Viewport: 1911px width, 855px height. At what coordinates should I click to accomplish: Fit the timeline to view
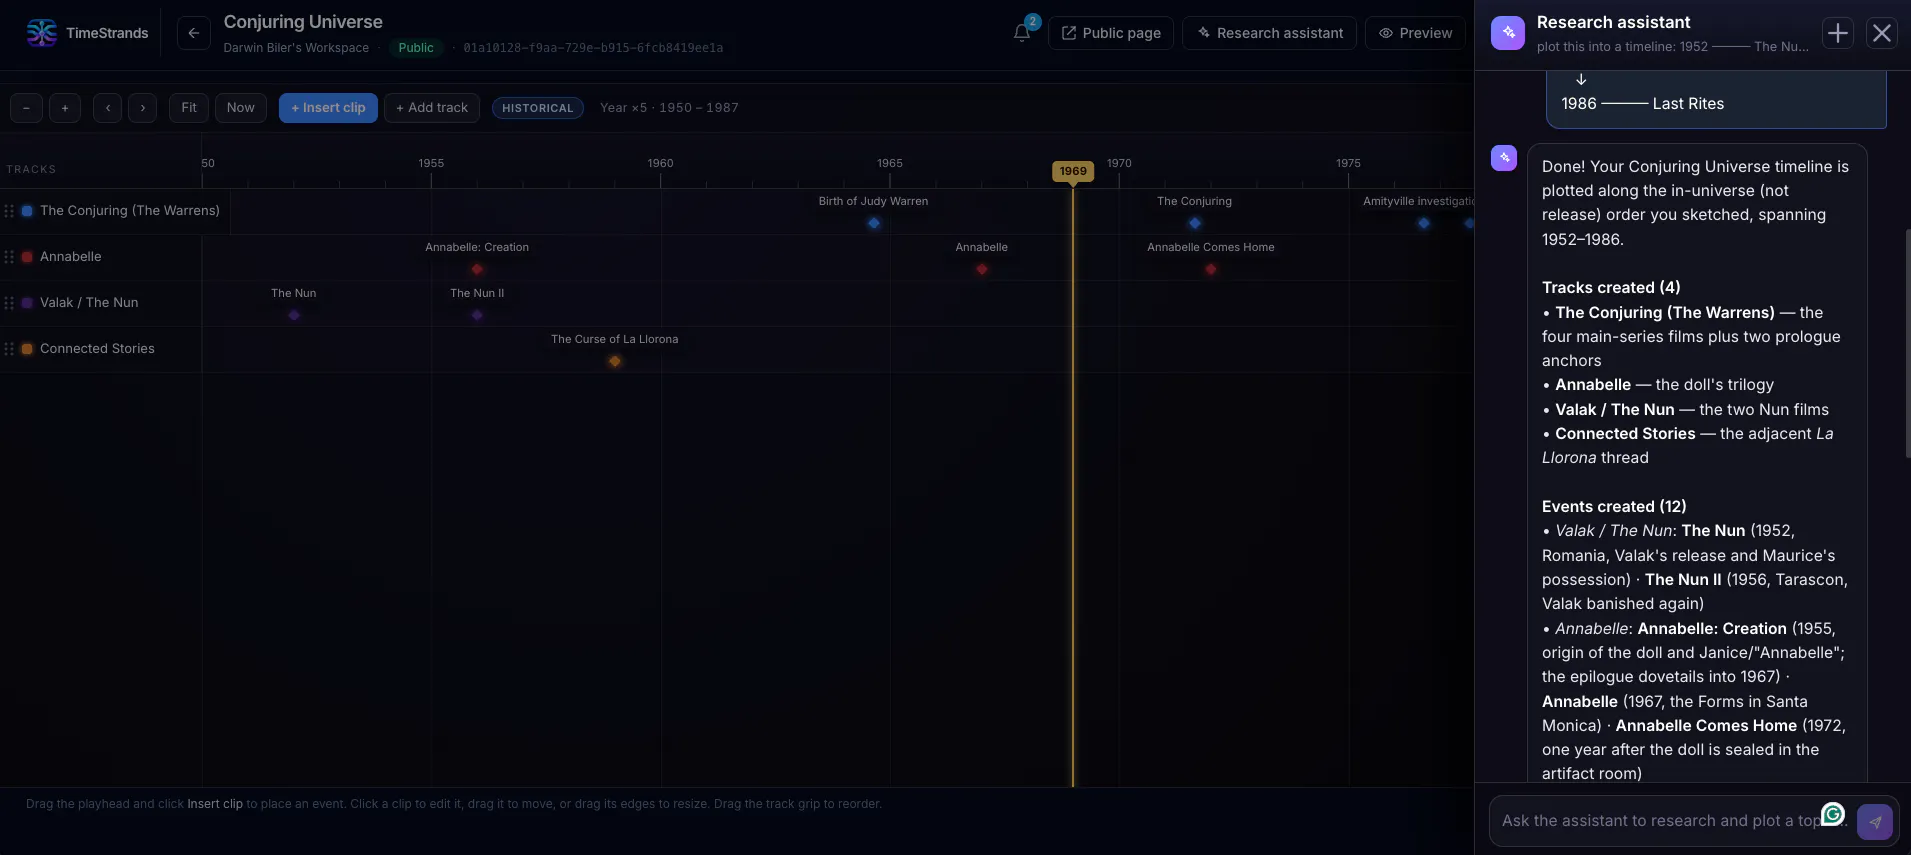(x=189, y=108)
